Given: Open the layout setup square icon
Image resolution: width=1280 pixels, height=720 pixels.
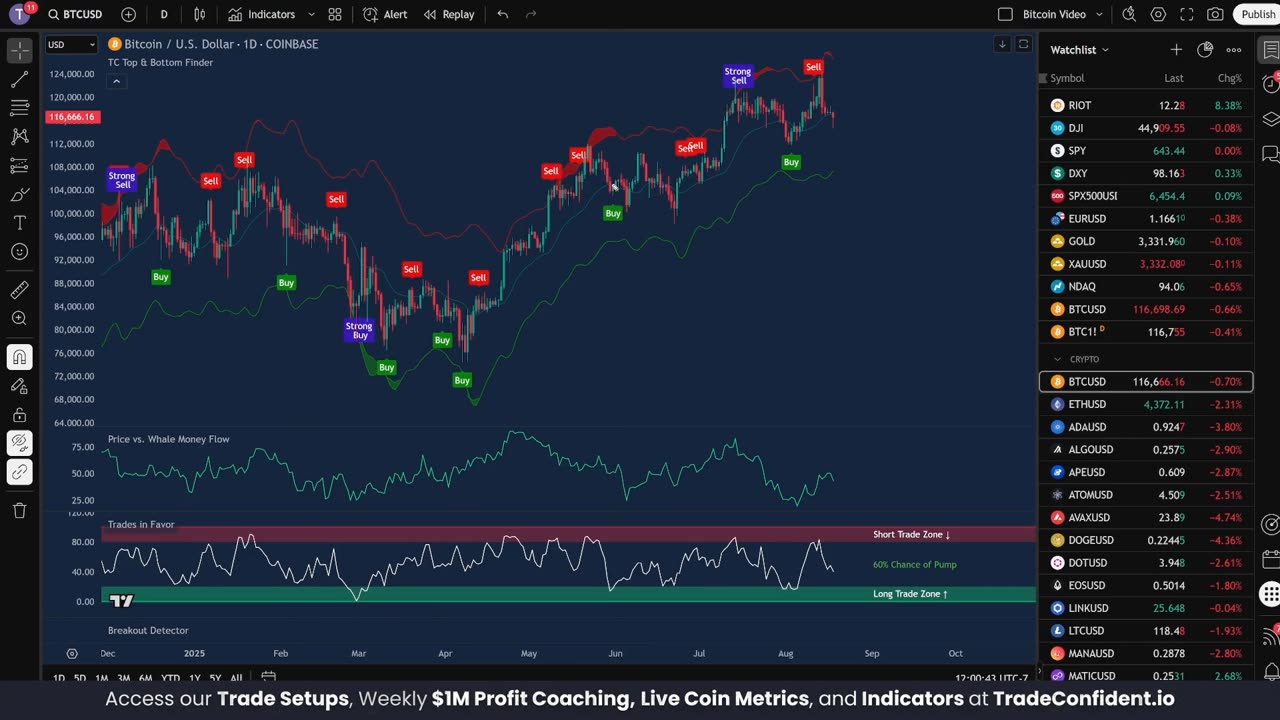Looking at the screenshot, I should [1005, 14].
